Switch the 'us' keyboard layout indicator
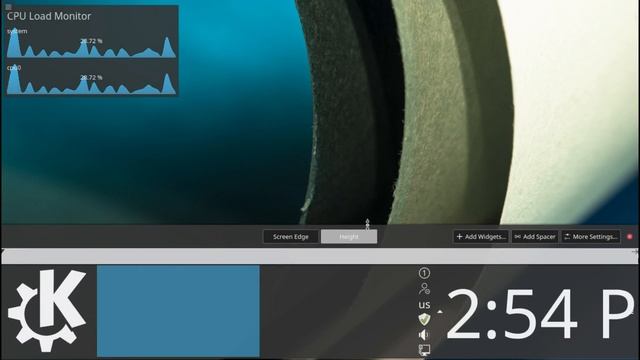The image size is (640, 360). 424,304
